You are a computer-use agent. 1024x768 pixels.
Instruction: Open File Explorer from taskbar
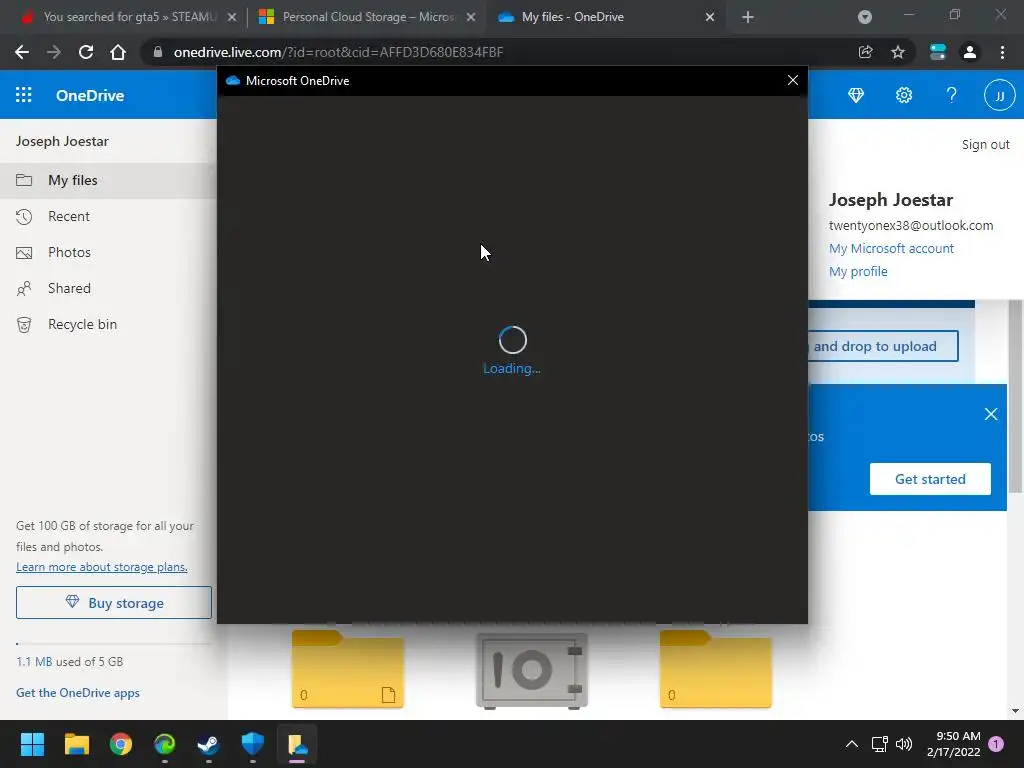pyautogui.click(x=76, y=744)
